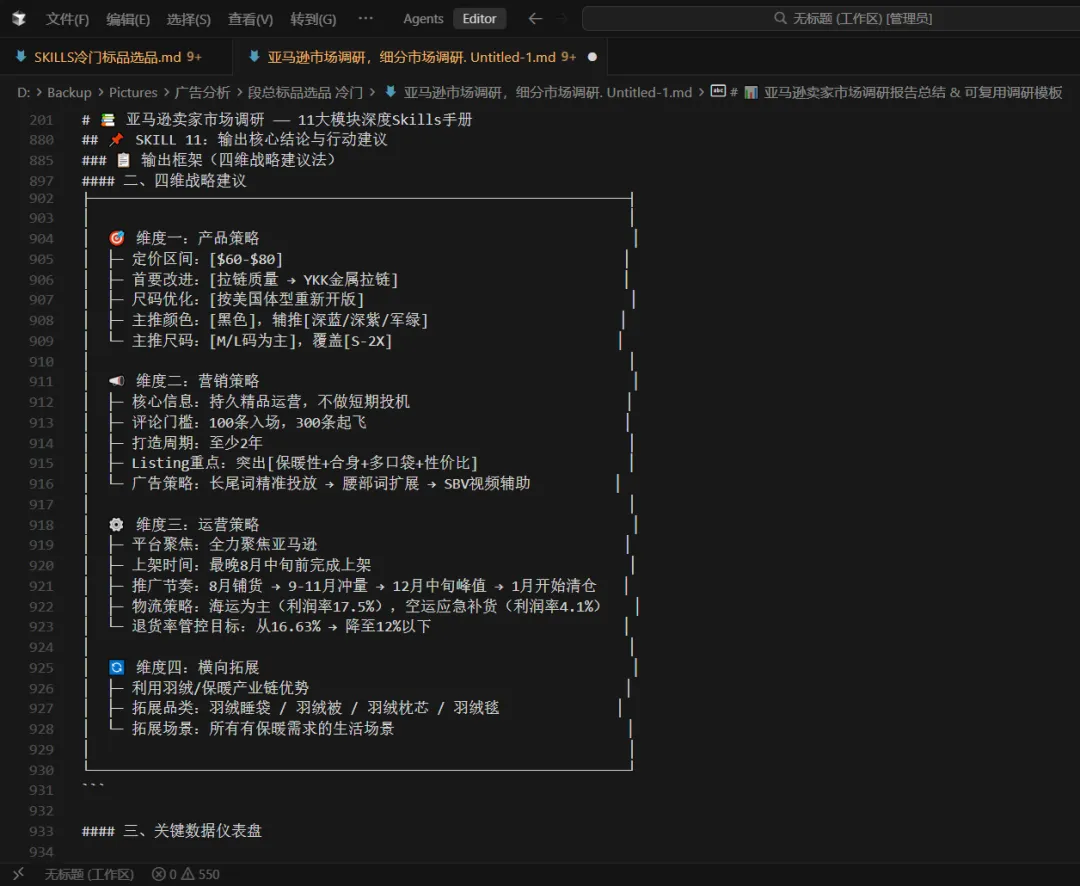Image resolution: width=1080 pixels, height=886 pixels.
Task: Select the Untitled-1.md market research tab
Action: tap(420, 57)
